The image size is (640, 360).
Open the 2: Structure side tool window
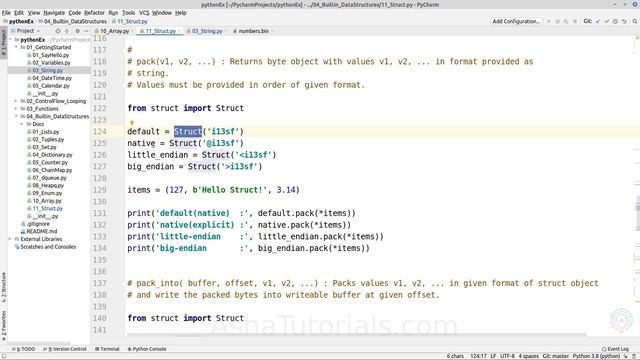(x=4, y=287)
